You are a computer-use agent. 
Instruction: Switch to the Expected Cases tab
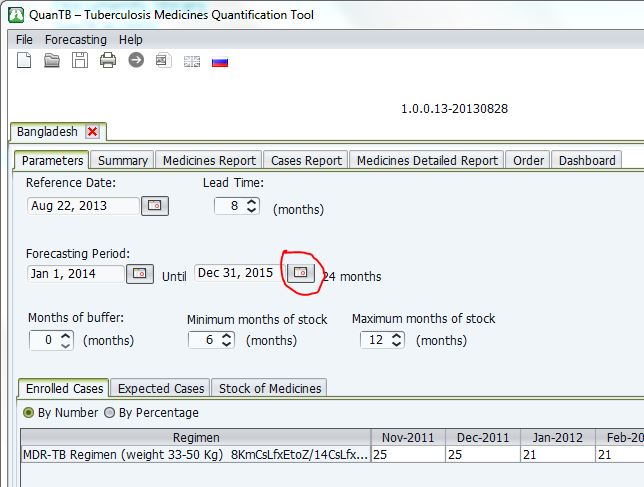point(161,388)
